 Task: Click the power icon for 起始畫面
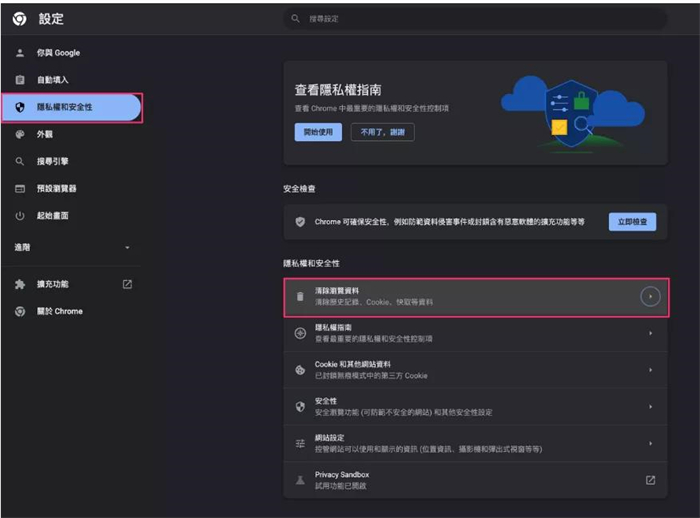click(x=20, y=216)
